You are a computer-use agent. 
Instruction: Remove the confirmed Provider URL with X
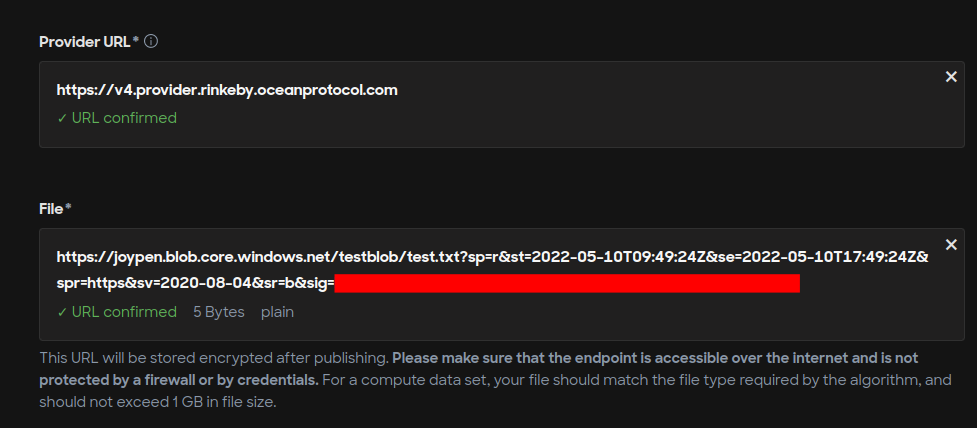pos(951,77)
